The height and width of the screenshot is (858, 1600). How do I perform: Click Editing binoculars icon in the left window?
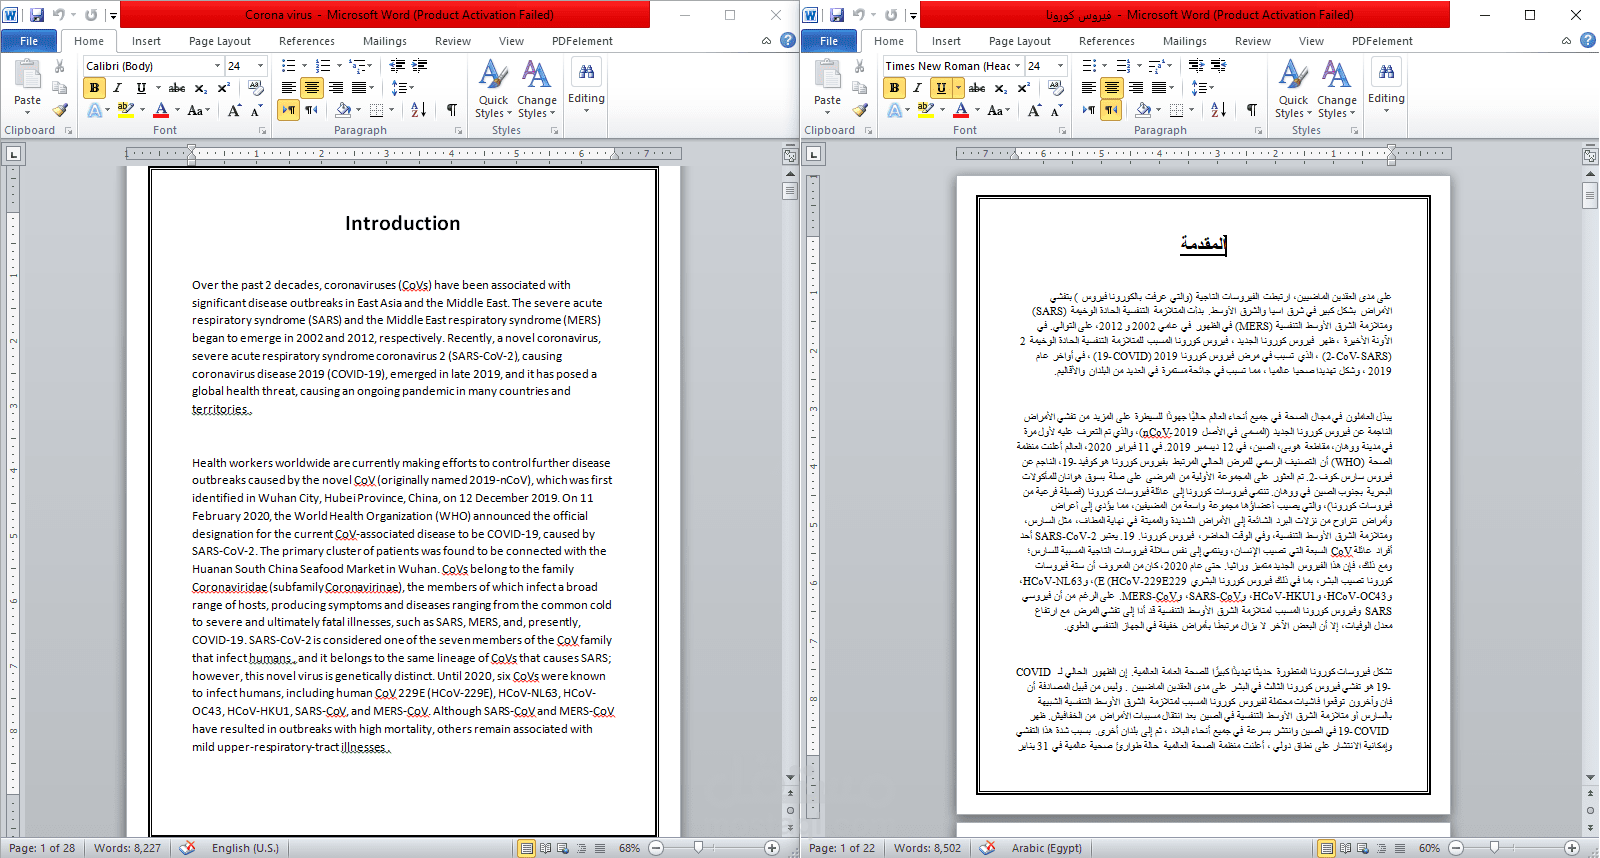pos(587,72)
